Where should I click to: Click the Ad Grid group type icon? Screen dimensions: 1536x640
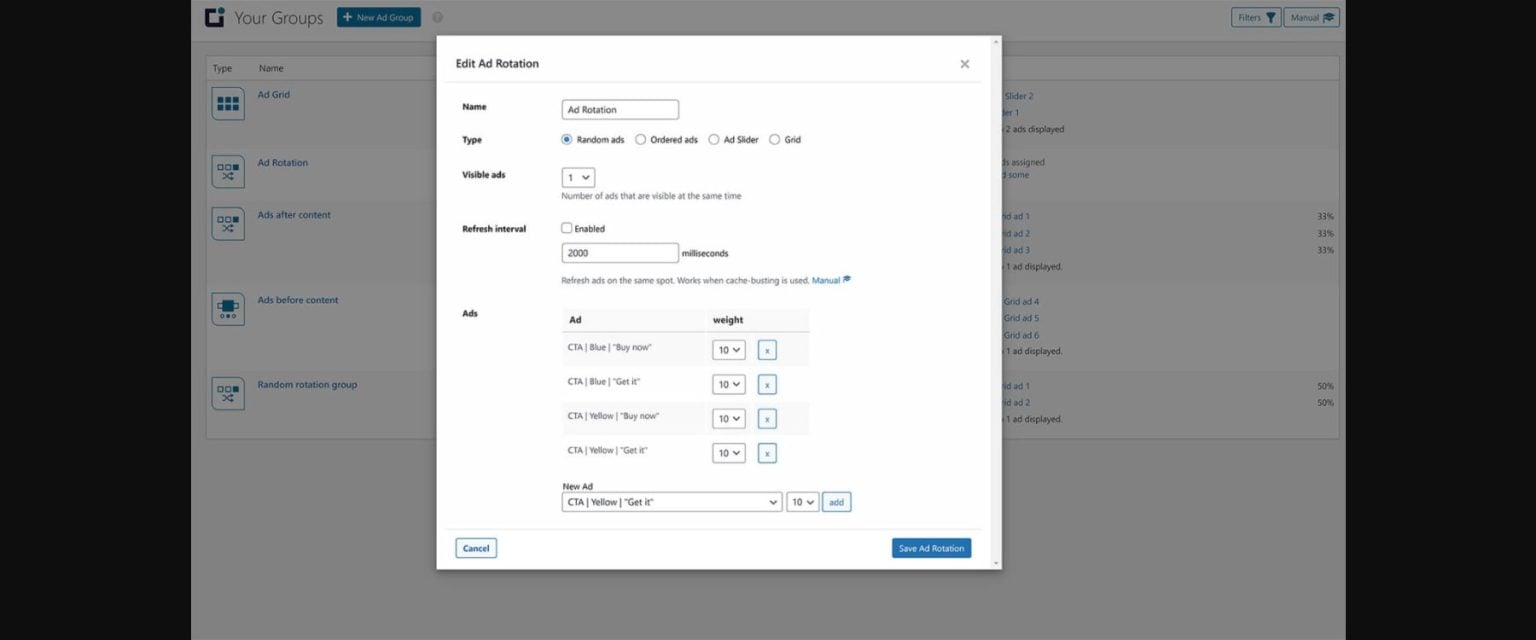click(227, 103)
